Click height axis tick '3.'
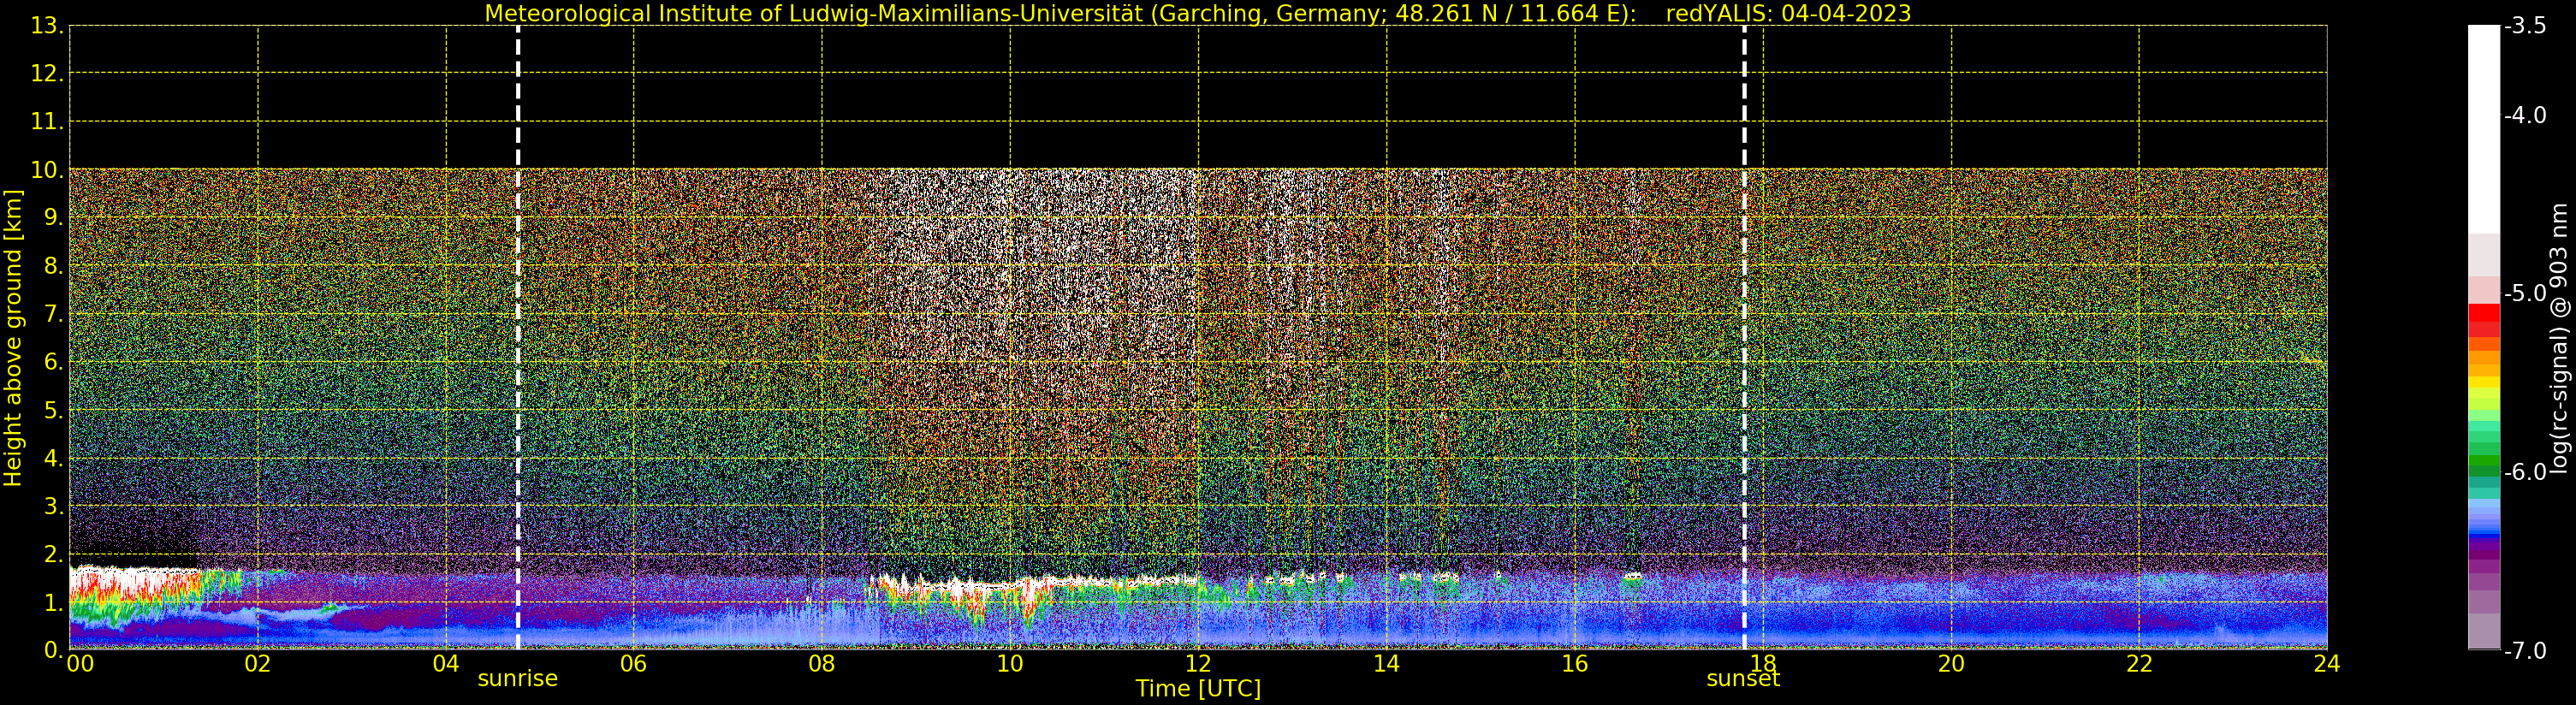Viewport: 2576px width, 705px height. pyautogui.click(x=54, y=506)
